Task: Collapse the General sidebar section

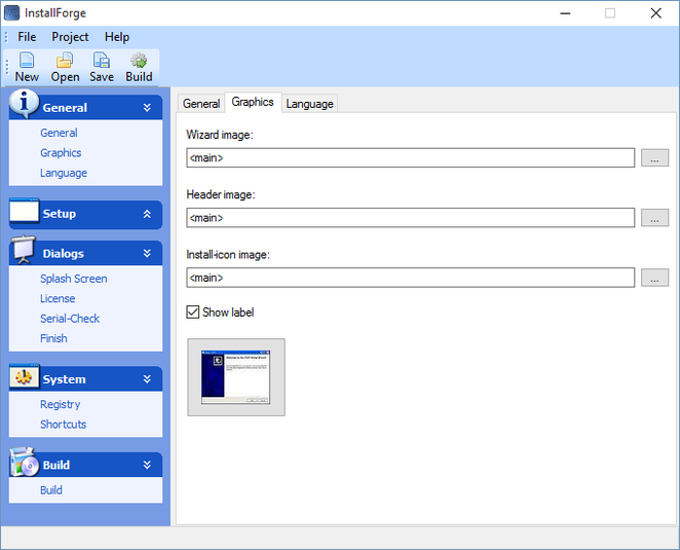Action: pyautogui.click(x=147, y=108)
